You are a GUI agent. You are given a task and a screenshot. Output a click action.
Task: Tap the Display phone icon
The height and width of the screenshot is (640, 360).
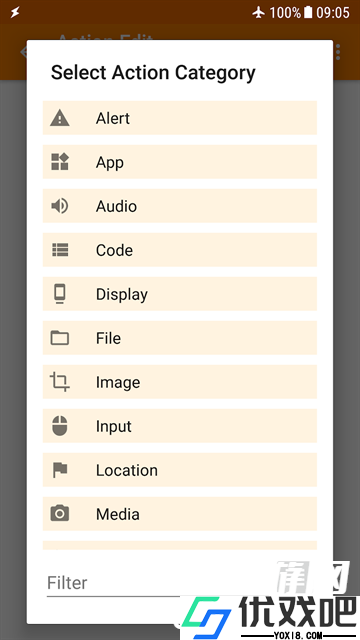coord(60,294)
